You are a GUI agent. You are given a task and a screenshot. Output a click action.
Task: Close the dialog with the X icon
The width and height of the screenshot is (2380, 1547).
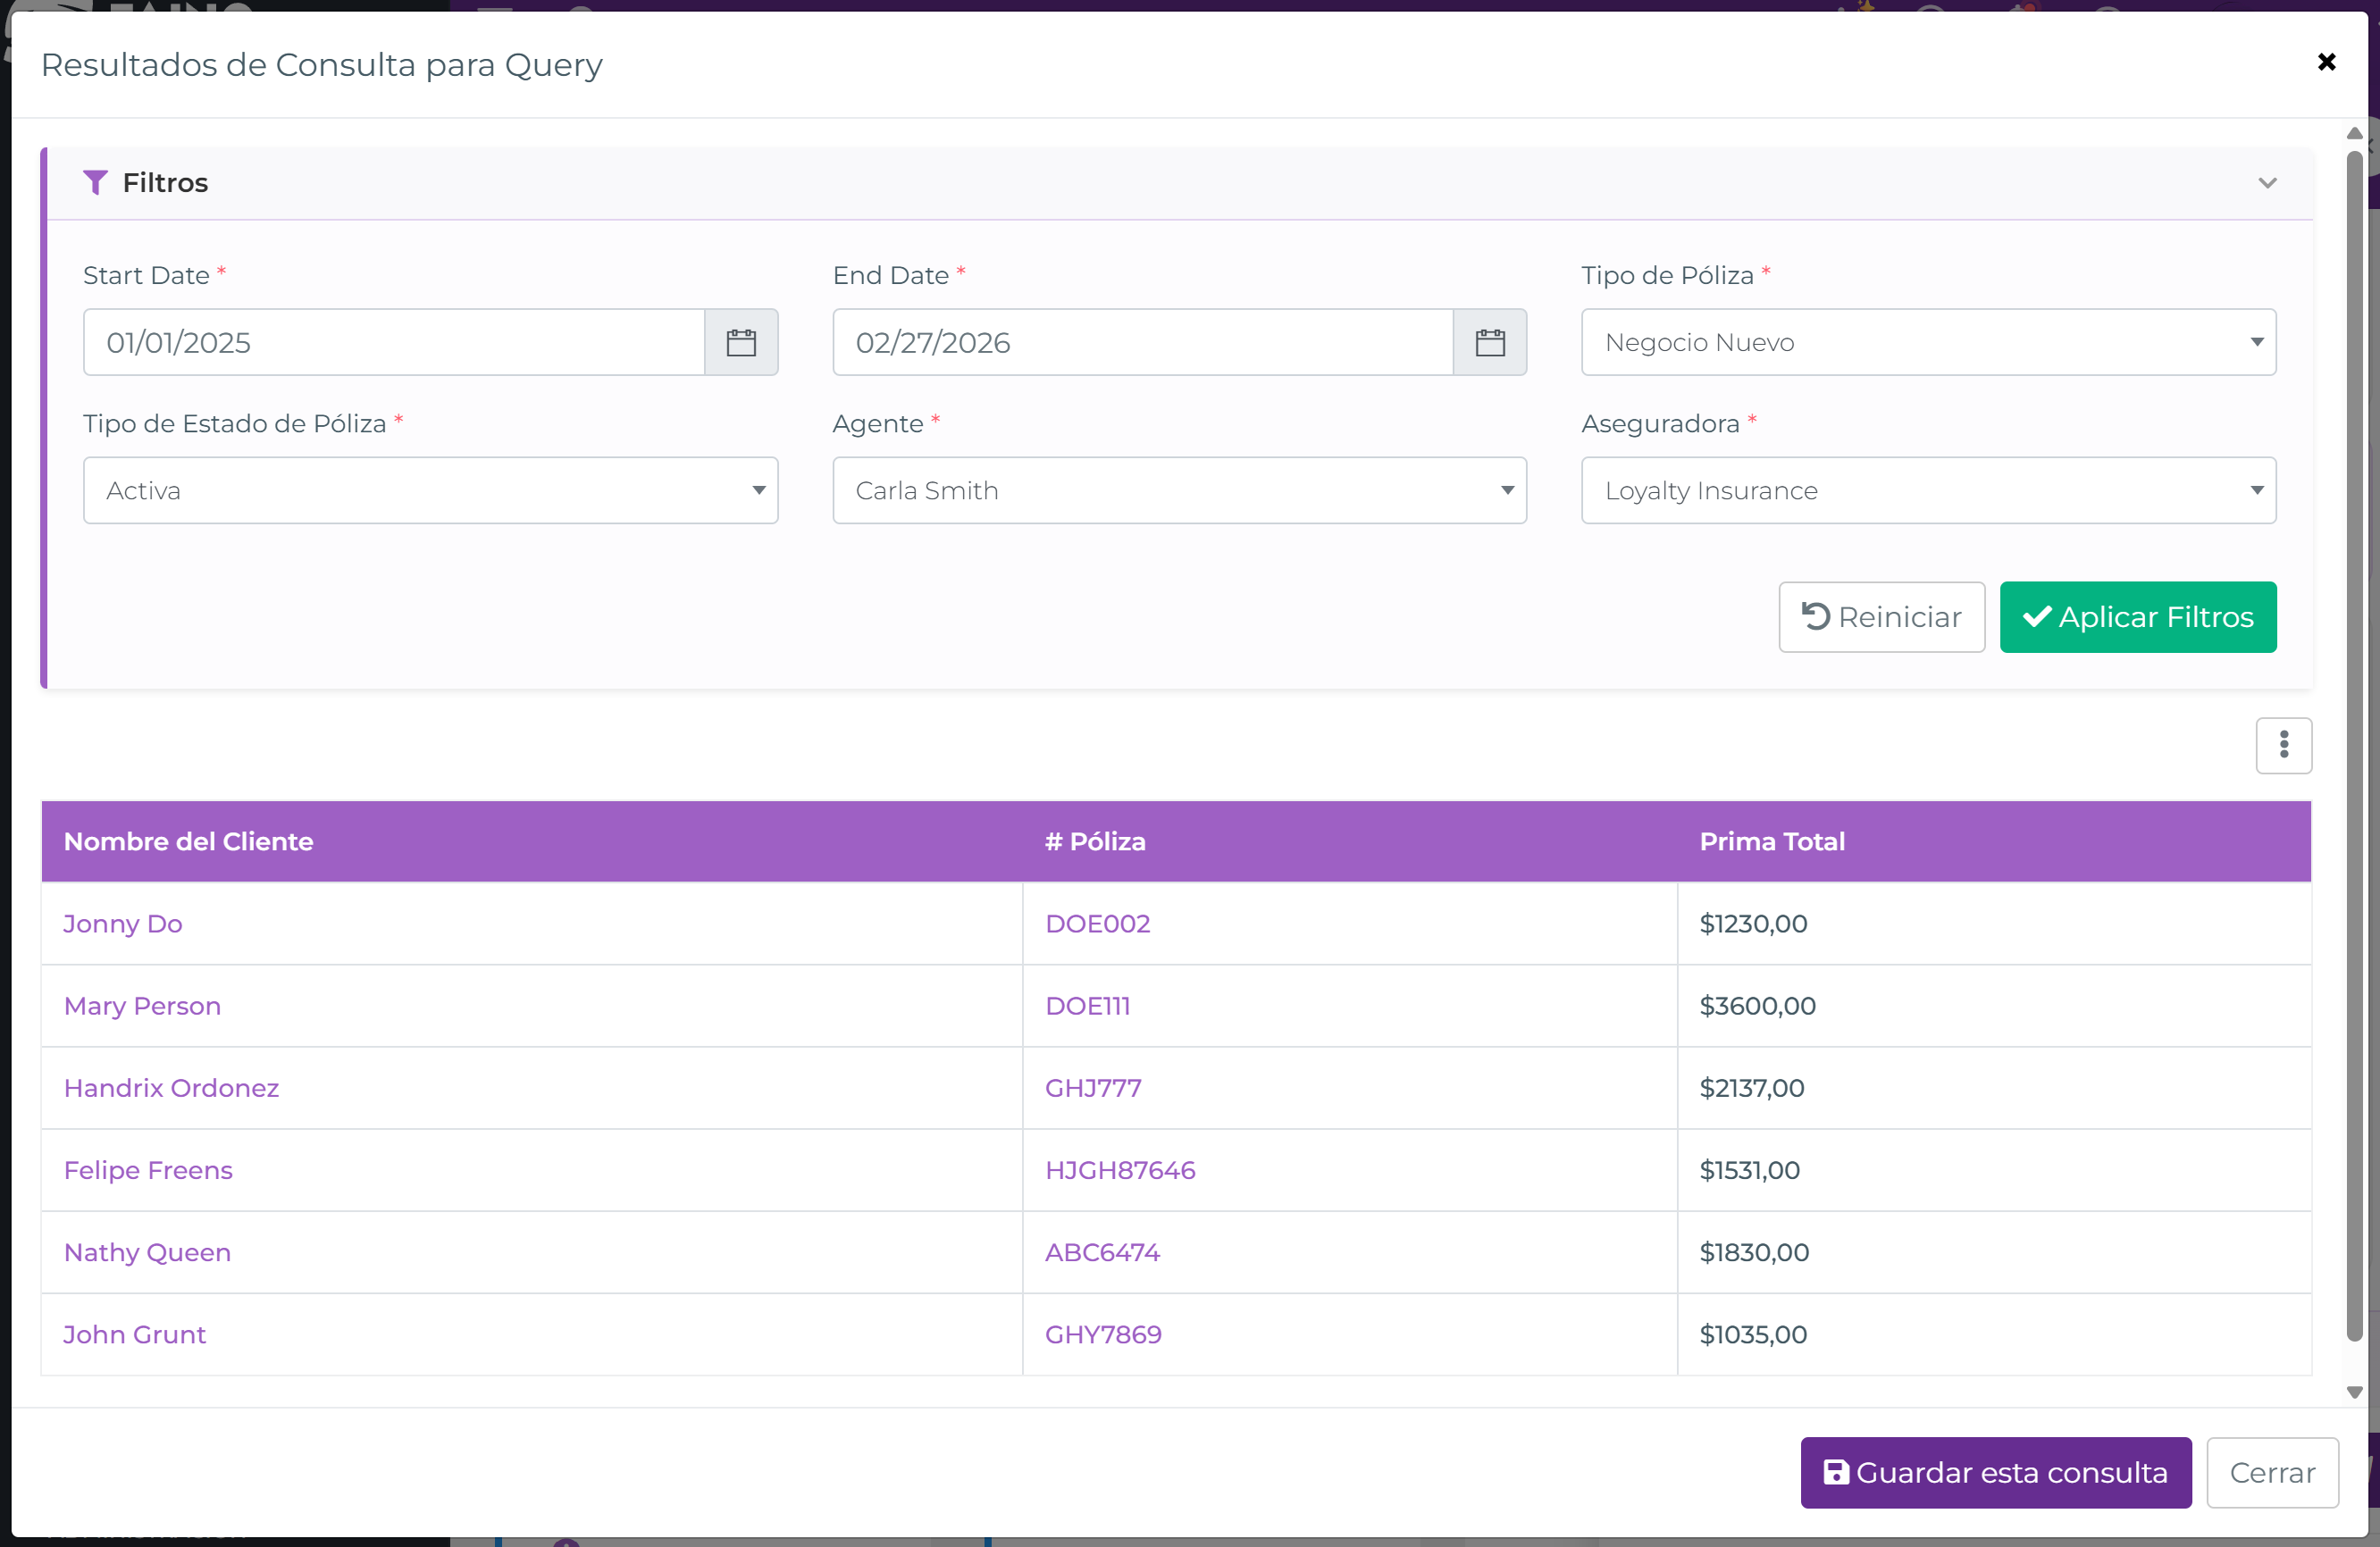[x=2326, y=62]
